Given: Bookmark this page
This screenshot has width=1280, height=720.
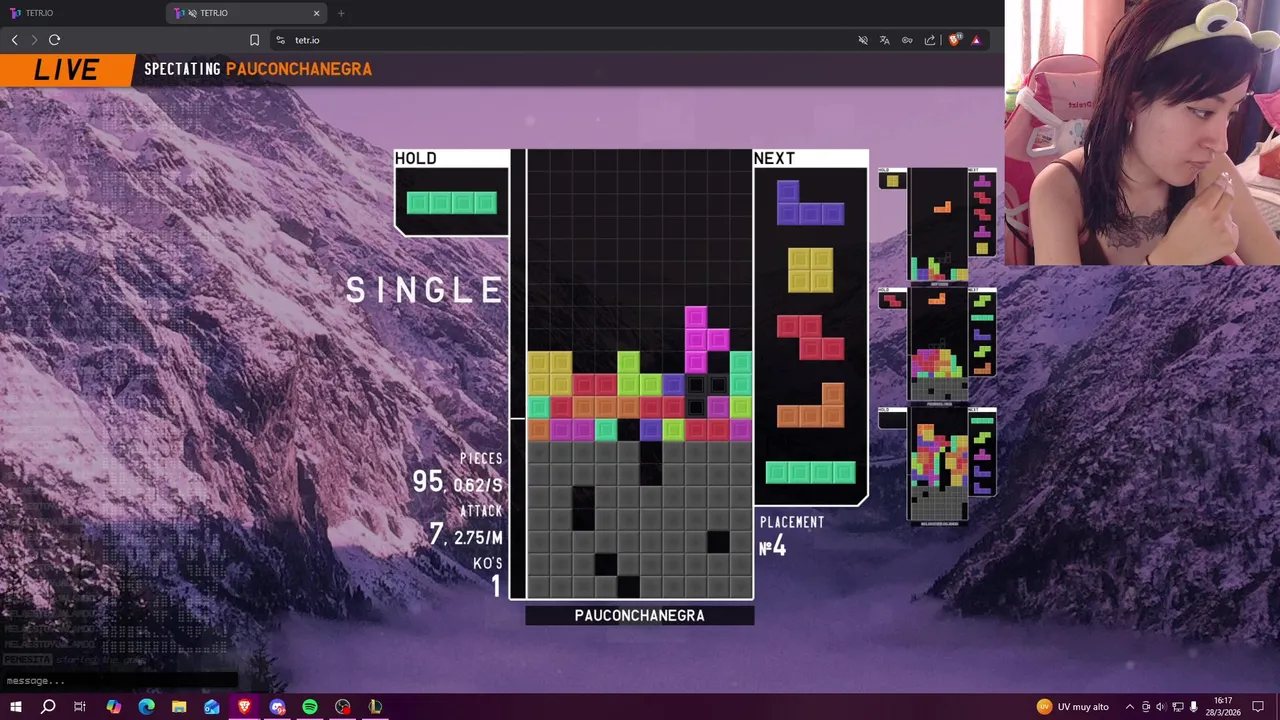Looking at the screenshot, I should 254,40.
